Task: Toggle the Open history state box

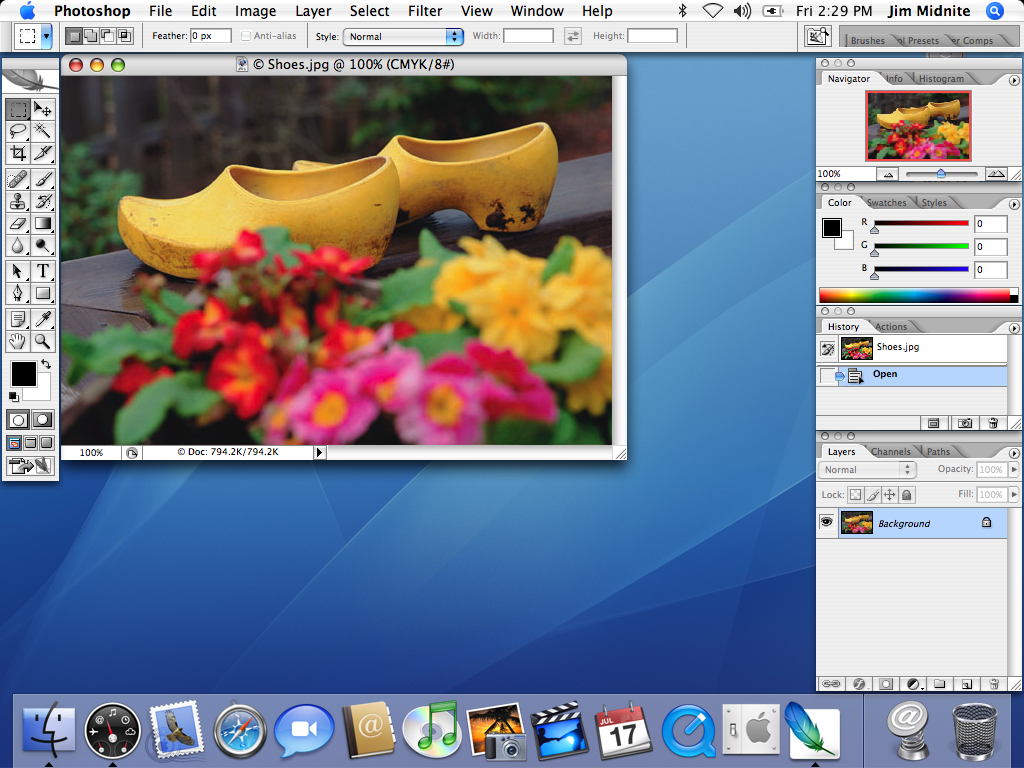Action: [827, 375]
